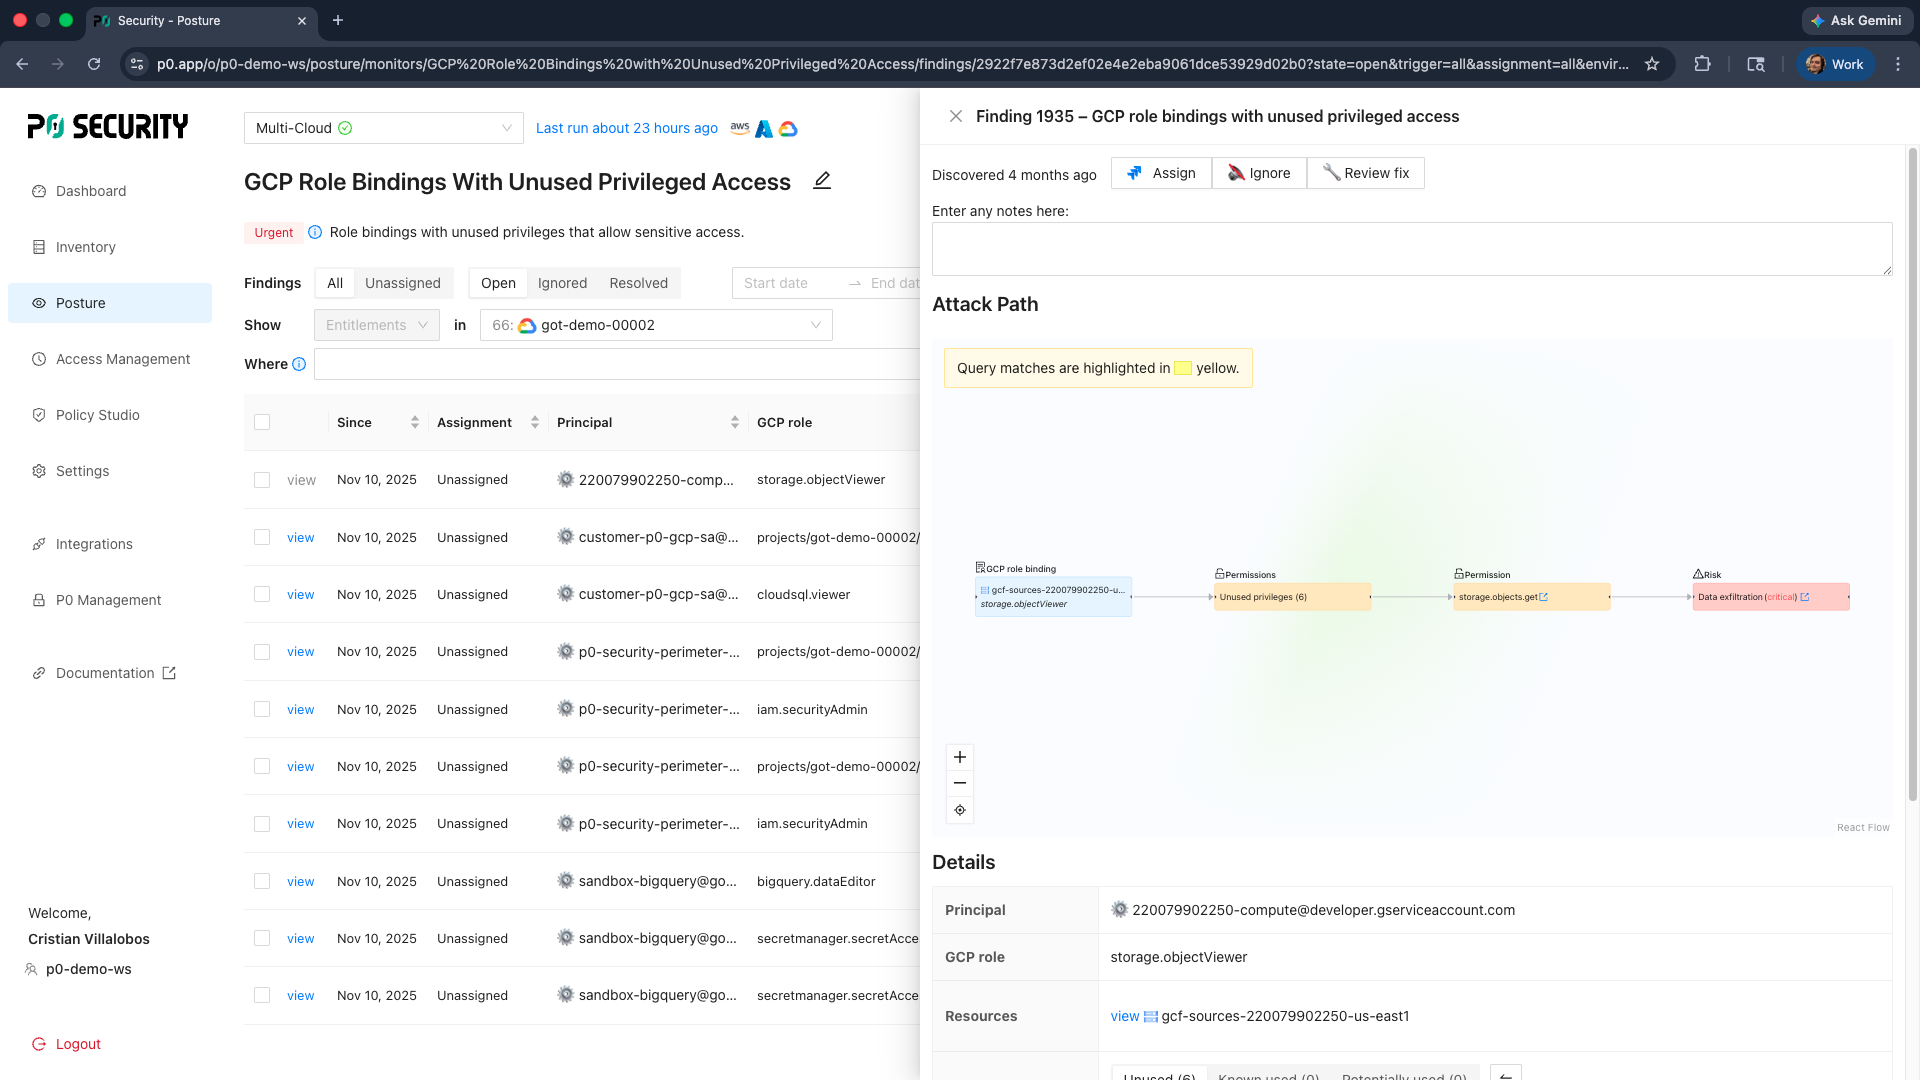Switch to the Resolved findings tab
This screenshot has height=1080, width=1920.
click(638, 283)
